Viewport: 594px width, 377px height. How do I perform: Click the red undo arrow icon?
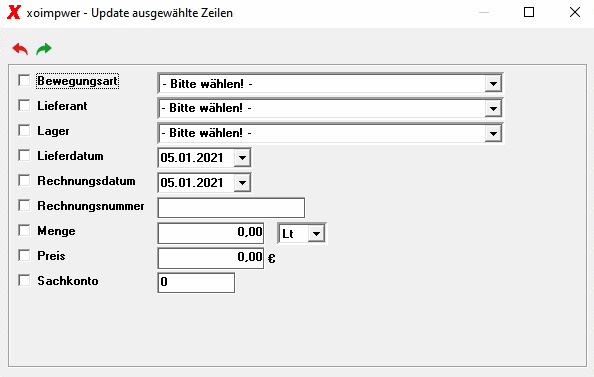pos(20,49)
